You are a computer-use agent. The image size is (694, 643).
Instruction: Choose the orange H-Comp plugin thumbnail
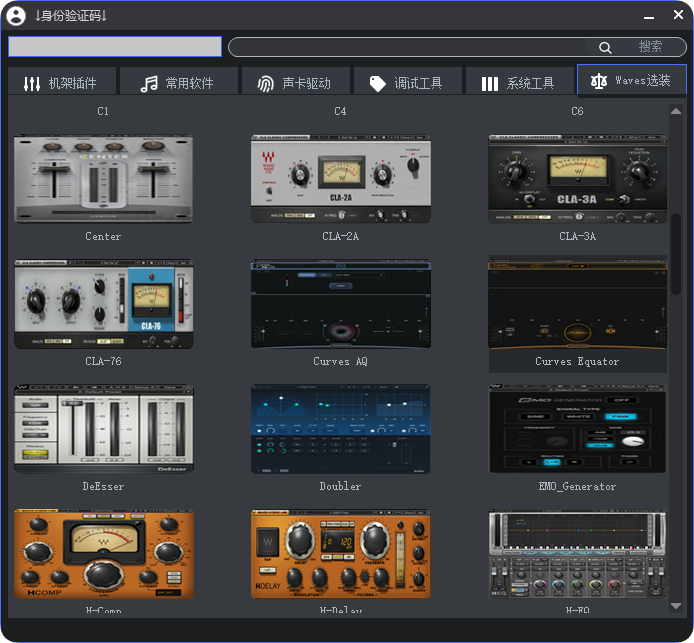click(104, 554)
